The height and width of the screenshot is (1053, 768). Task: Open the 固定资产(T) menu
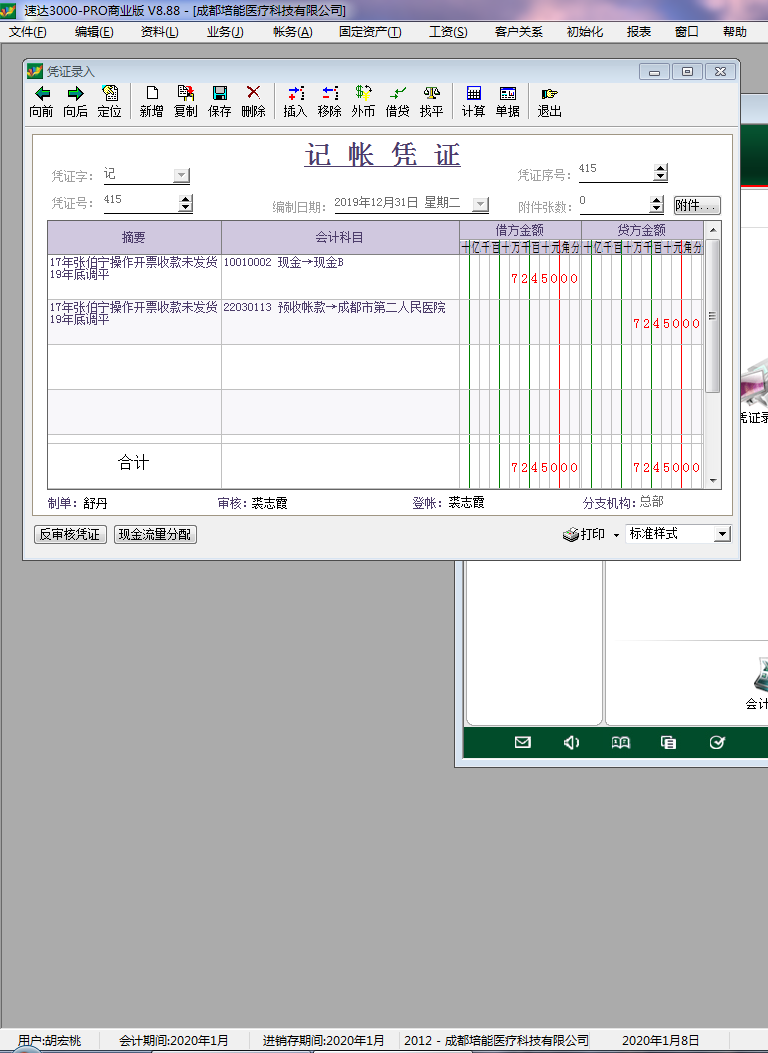[x=370, y=32]
